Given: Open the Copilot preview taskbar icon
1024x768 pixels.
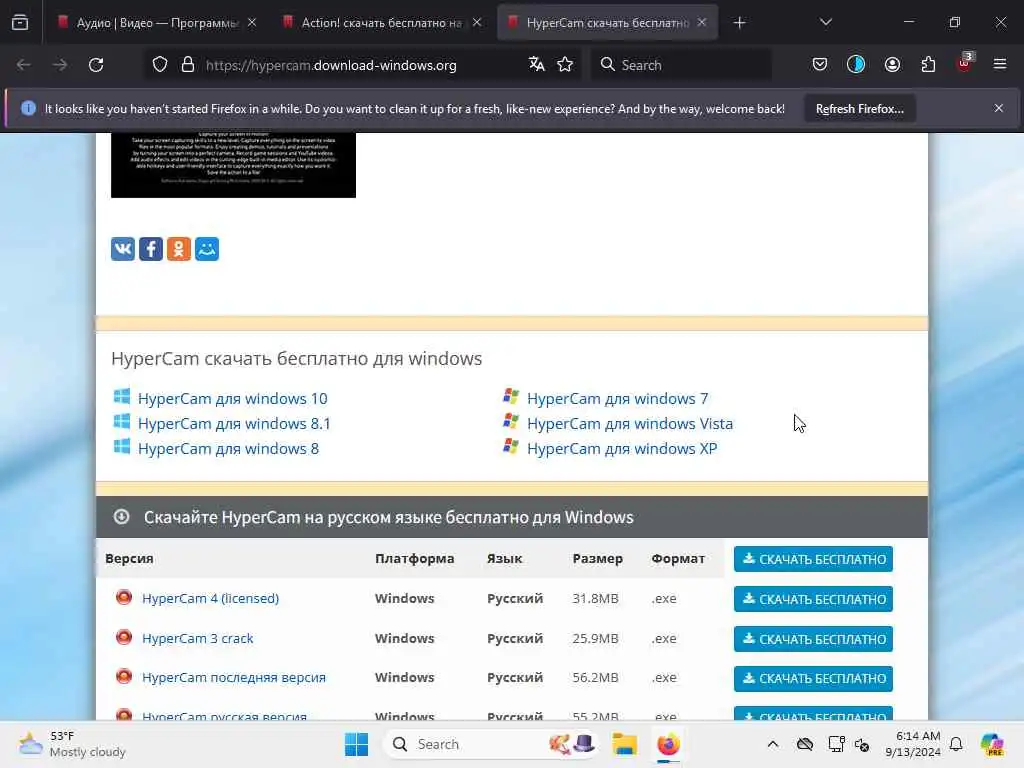Looking at the screenshot, I should pos(992,744).
